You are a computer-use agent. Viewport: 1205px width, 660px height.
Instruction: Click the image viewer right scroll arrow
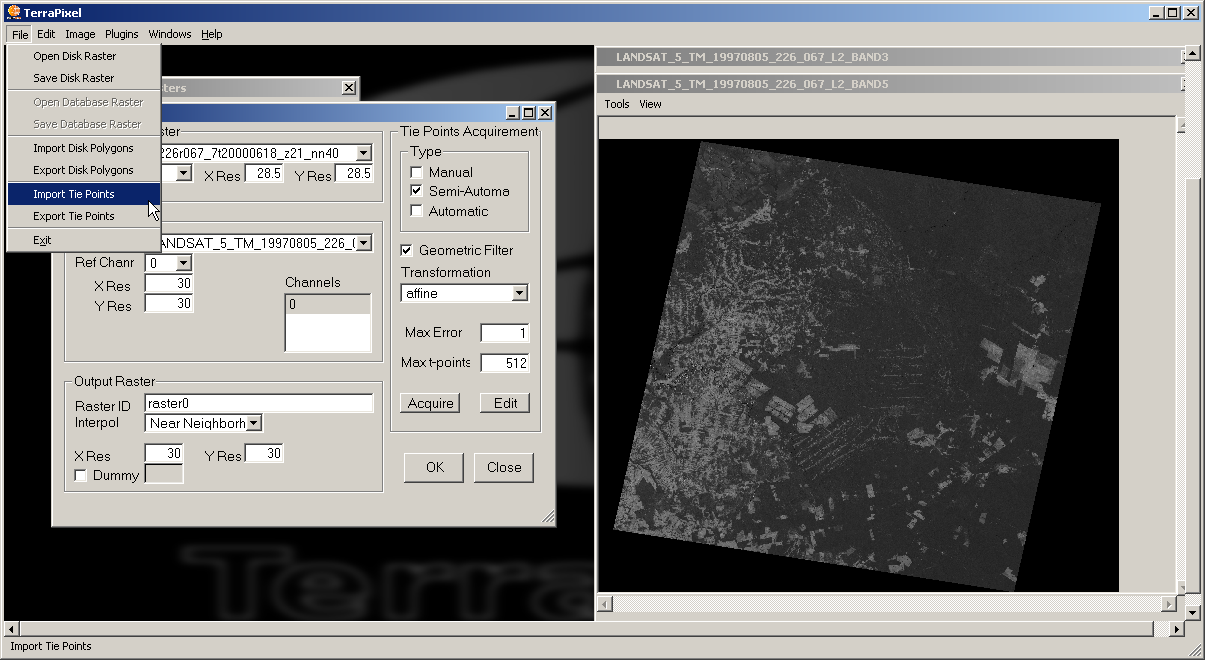[x=1169, y=605]
